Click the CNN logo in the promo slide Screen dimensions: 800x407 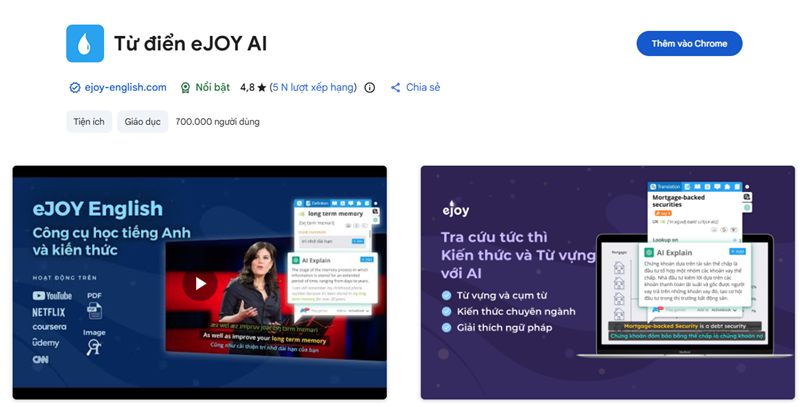[x=44, y=359]
